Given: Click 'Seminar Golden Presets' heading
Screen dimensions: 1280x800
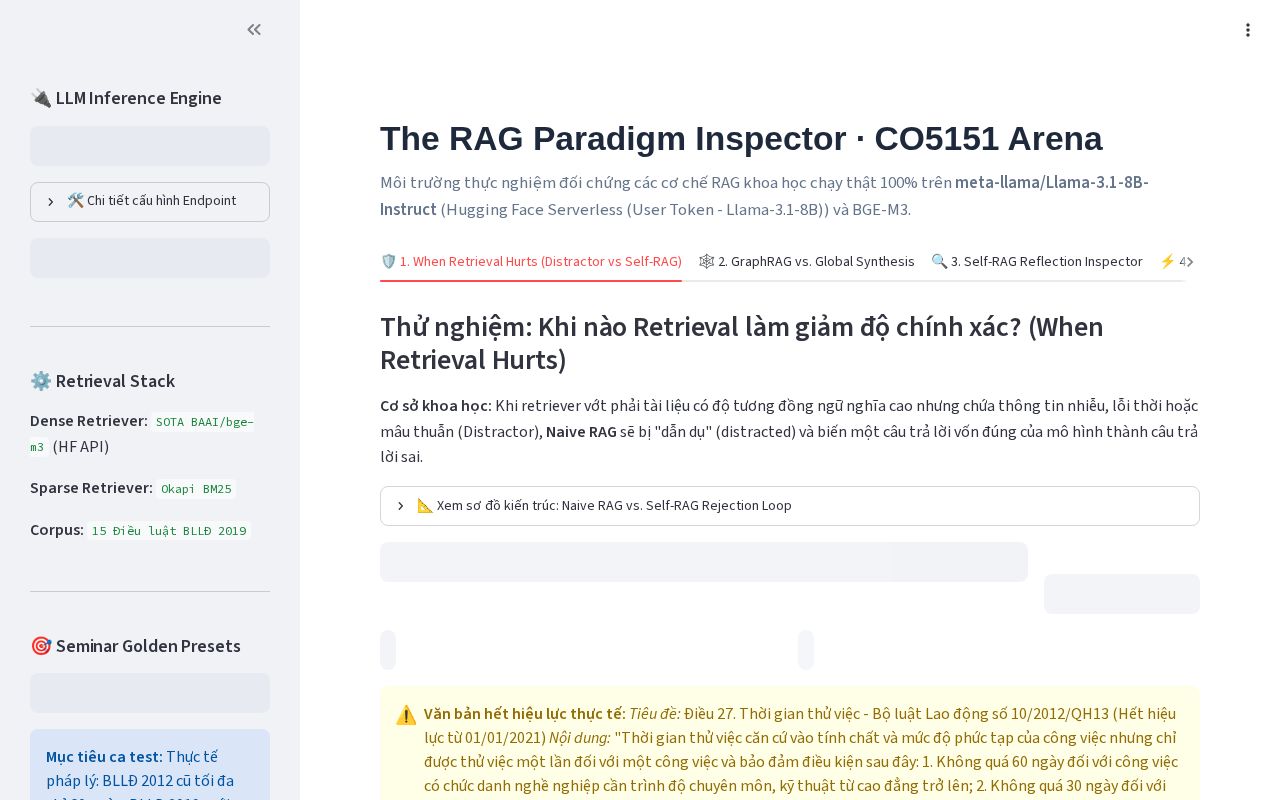Looking at the screenshot, I should pos(137,646).
